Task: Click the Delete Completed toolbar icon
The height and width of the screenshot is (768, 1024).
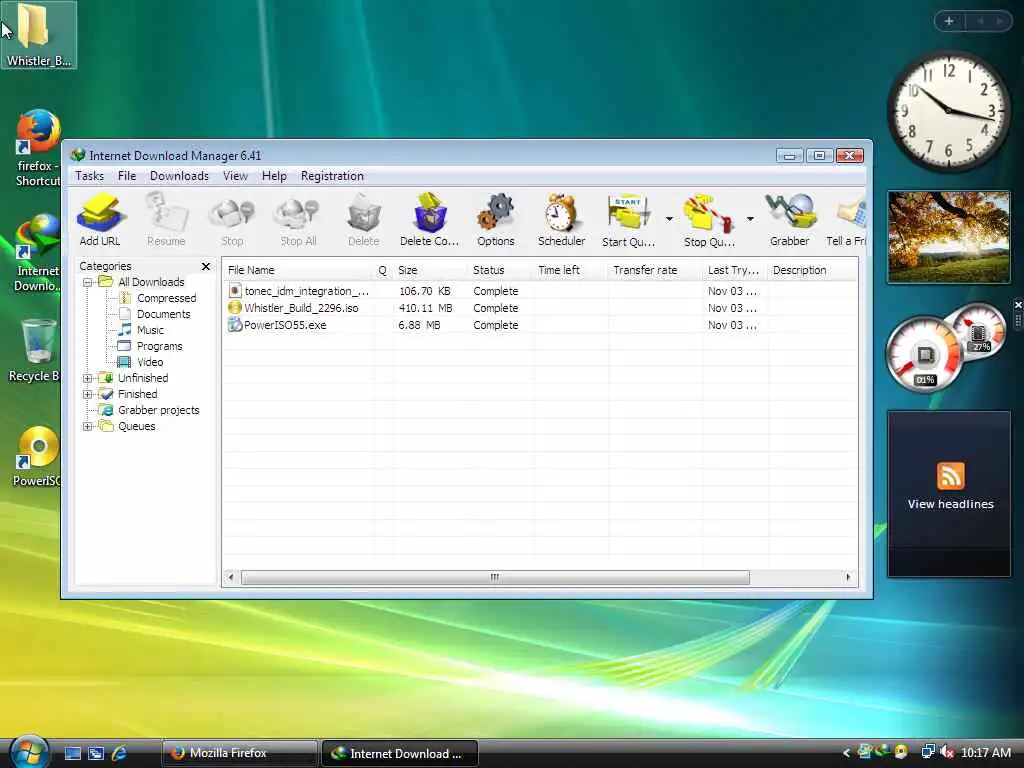Action: [429, 219]
